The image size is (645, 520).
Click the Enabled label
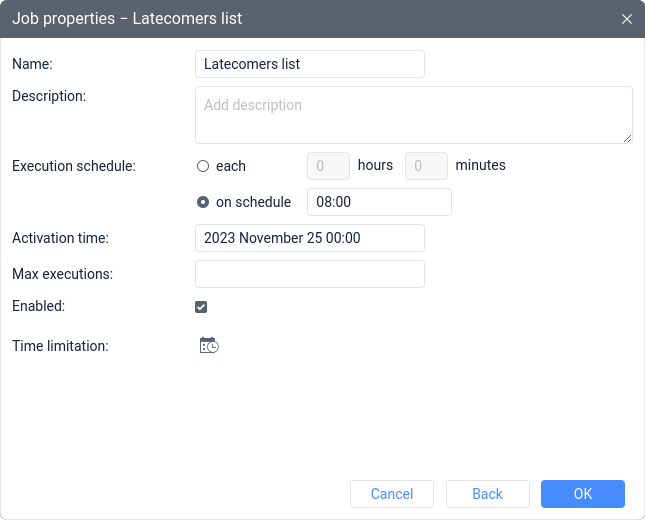[39, 306]
